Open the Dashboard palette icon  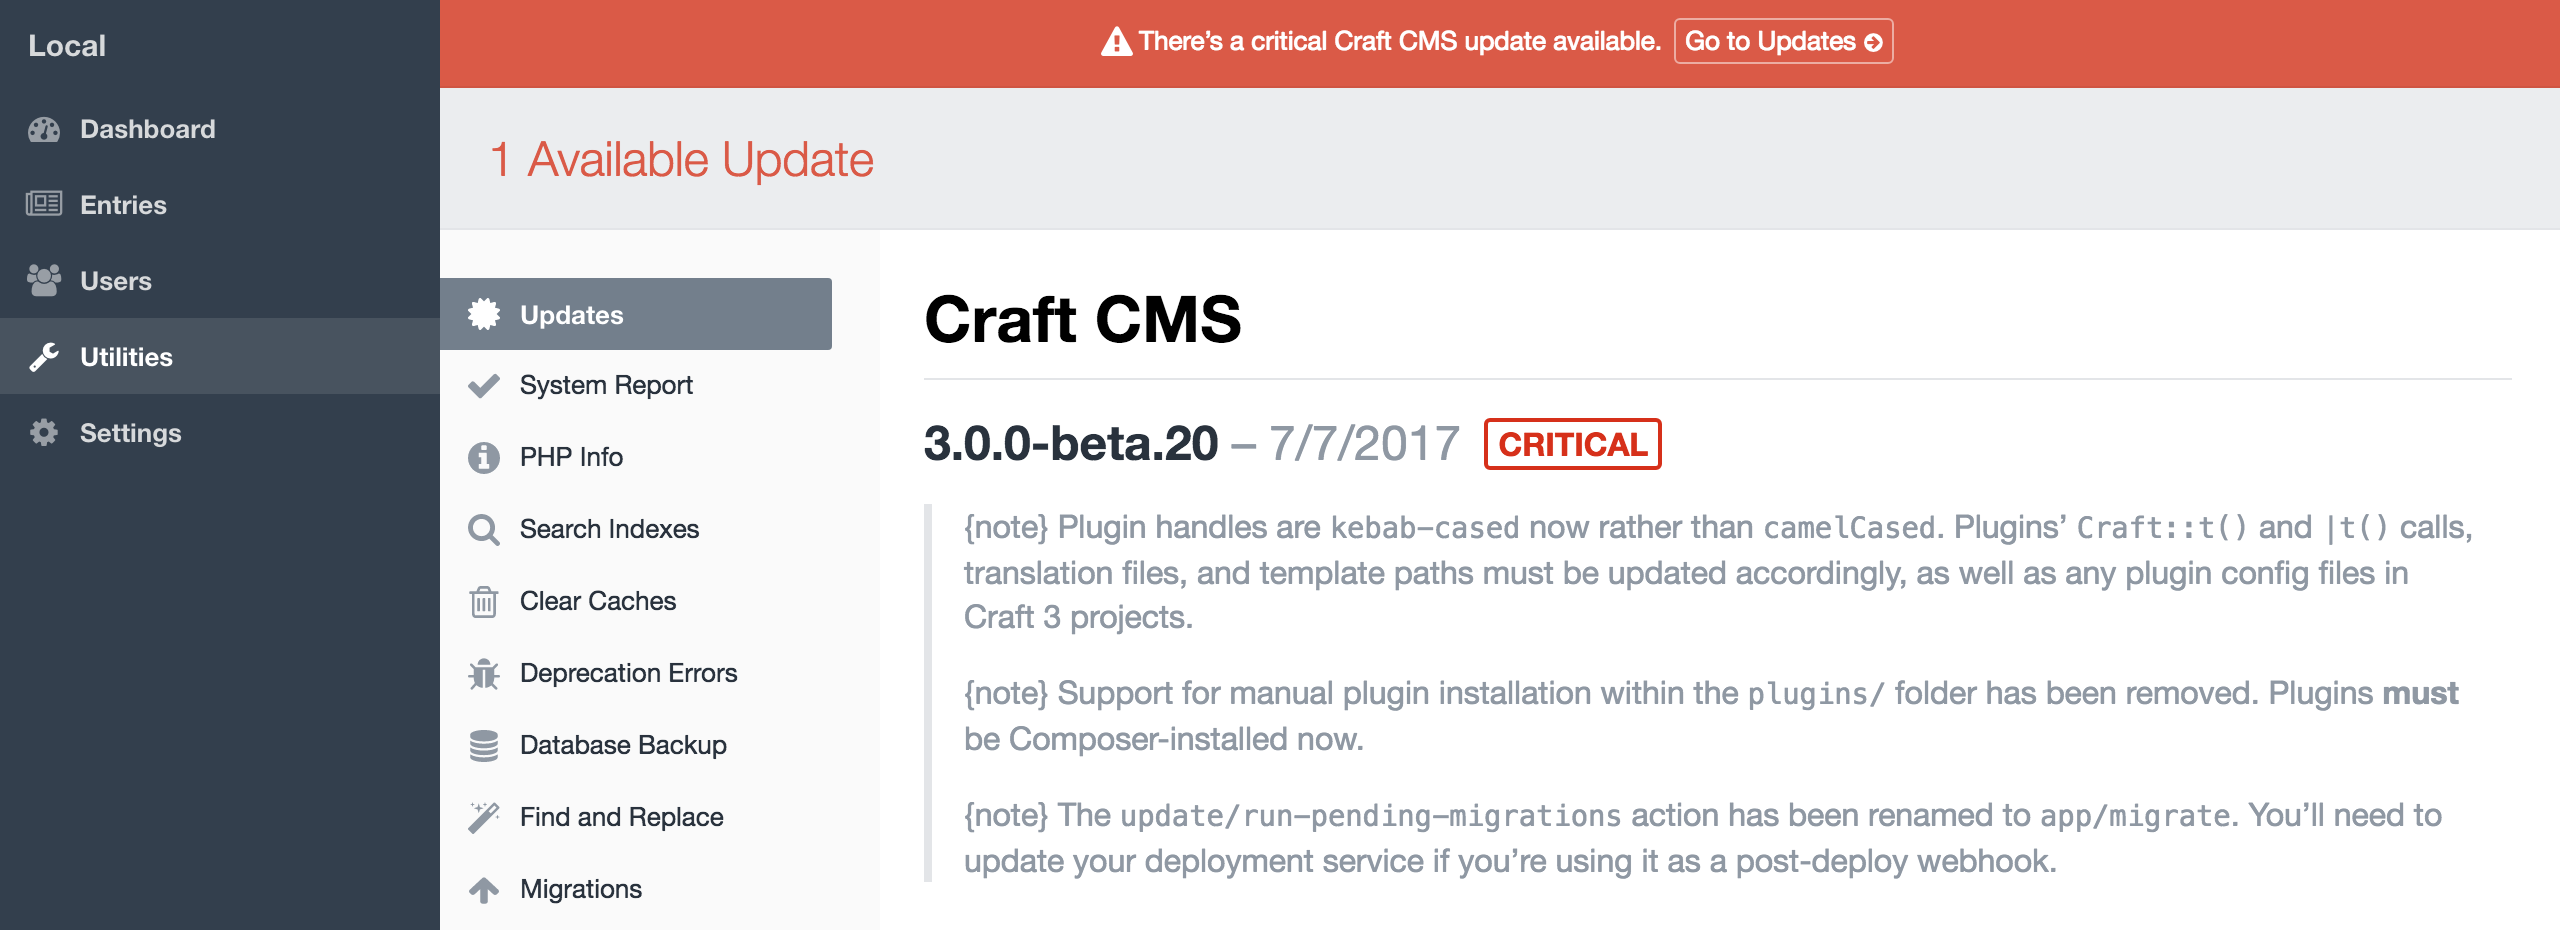pyautogui.click(x=42, y=129)
